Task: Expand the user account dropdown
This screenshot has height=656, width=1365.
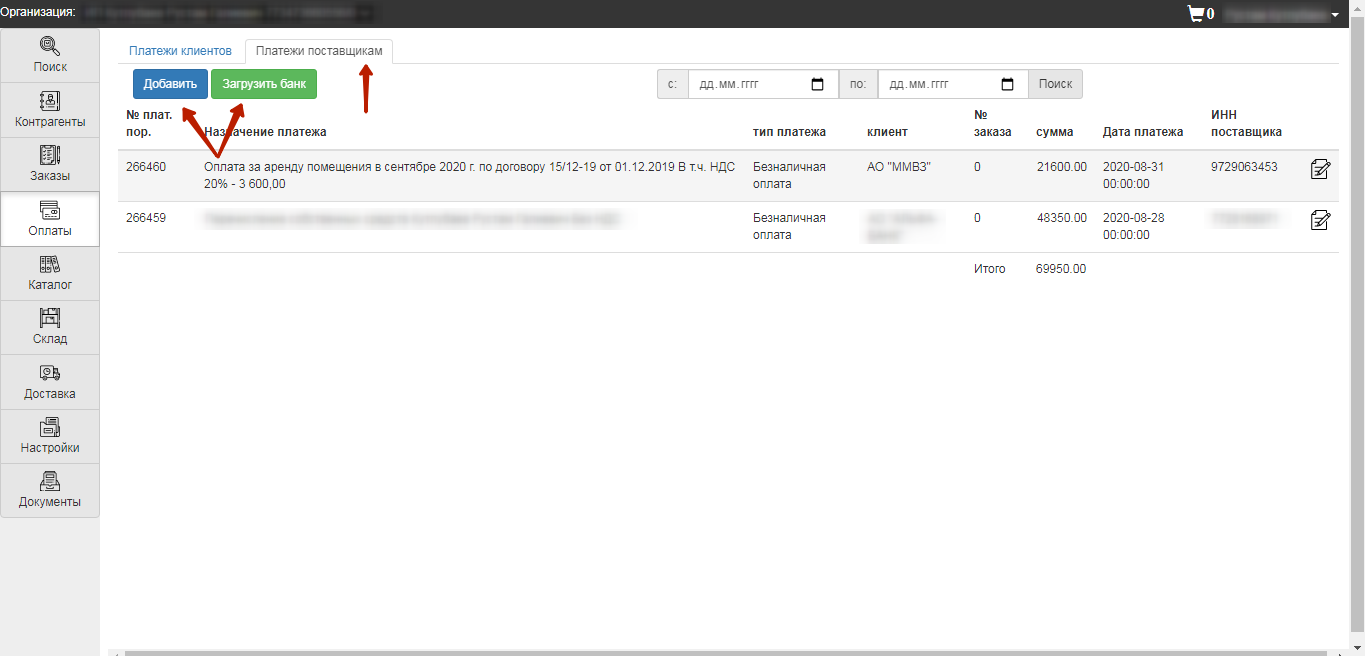Action: click(1283, 15)
